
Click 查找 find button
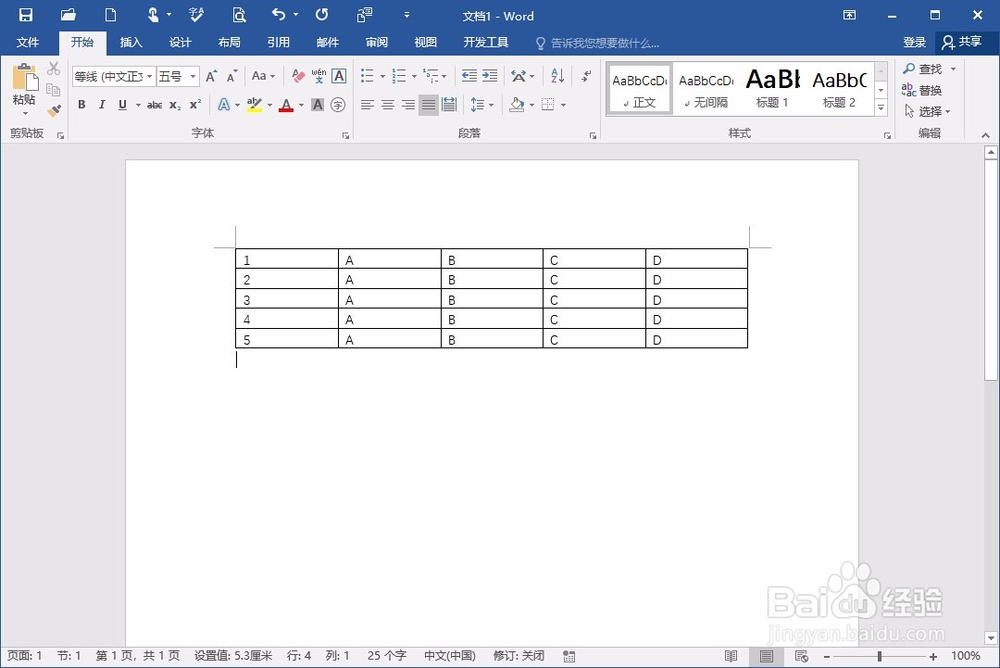tap(922, 69)
